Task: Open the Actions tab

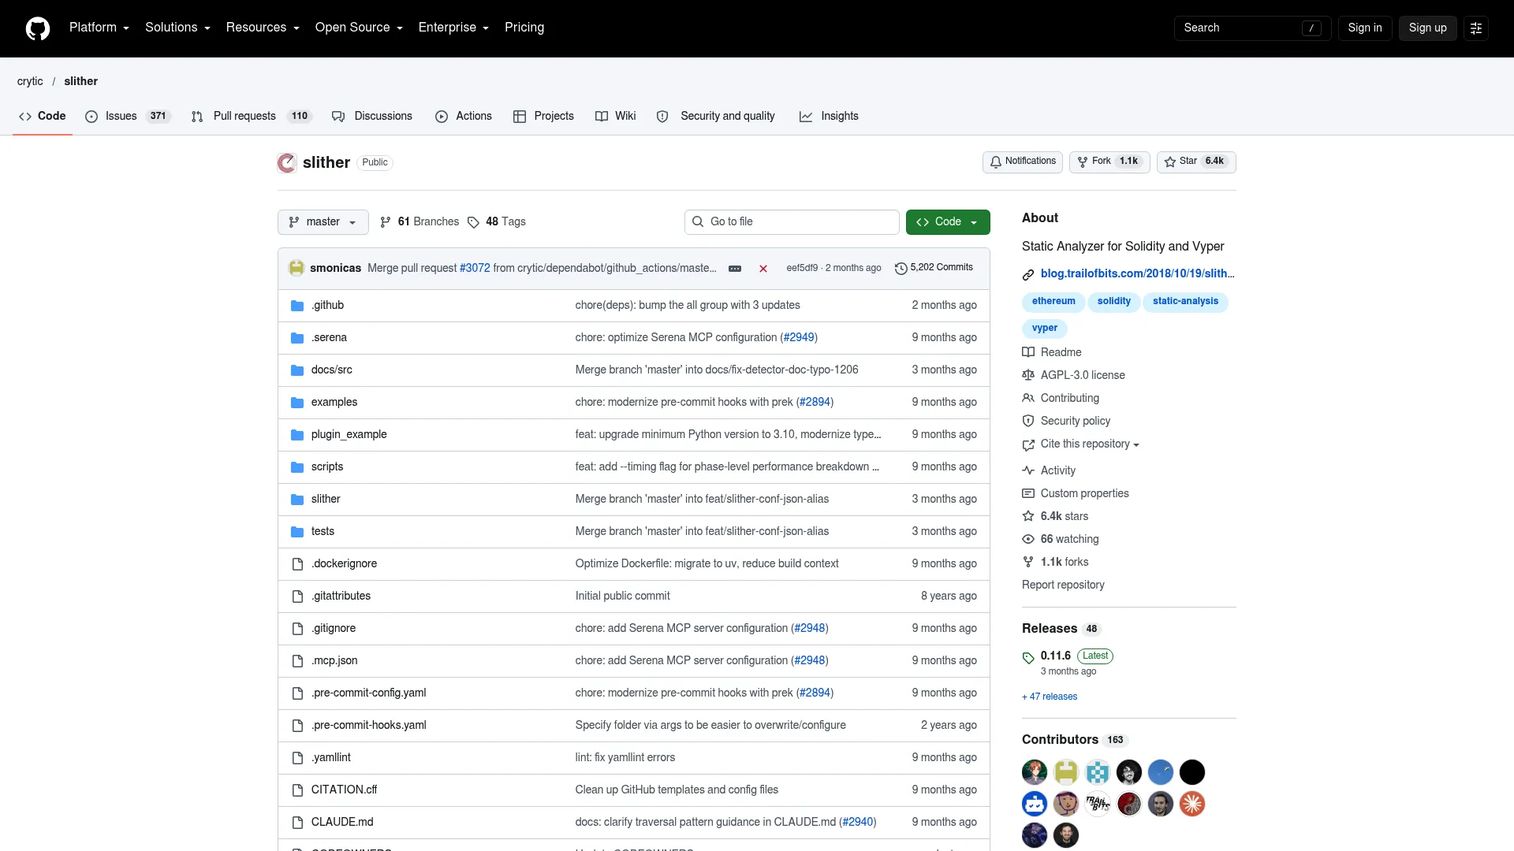Action: 464,116
